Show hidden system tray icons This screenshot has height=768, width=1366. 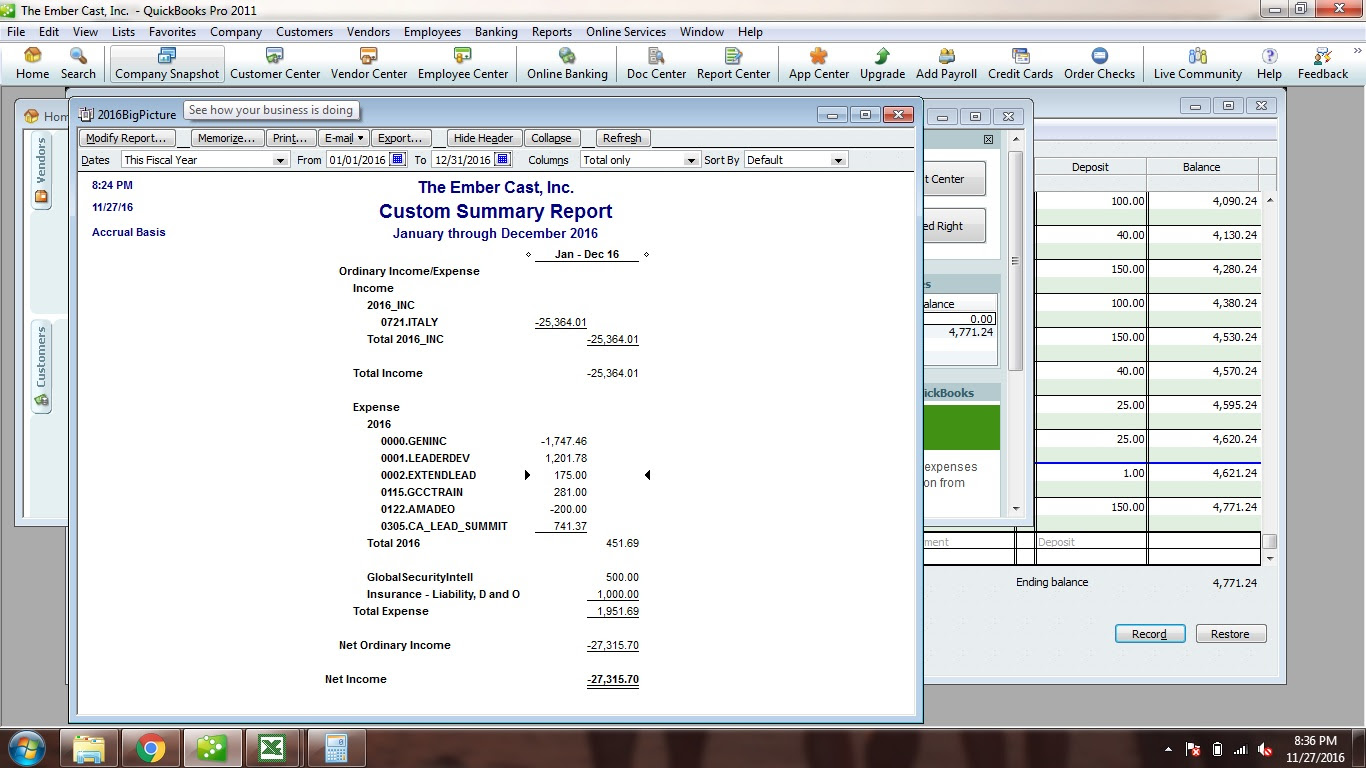1169,749
